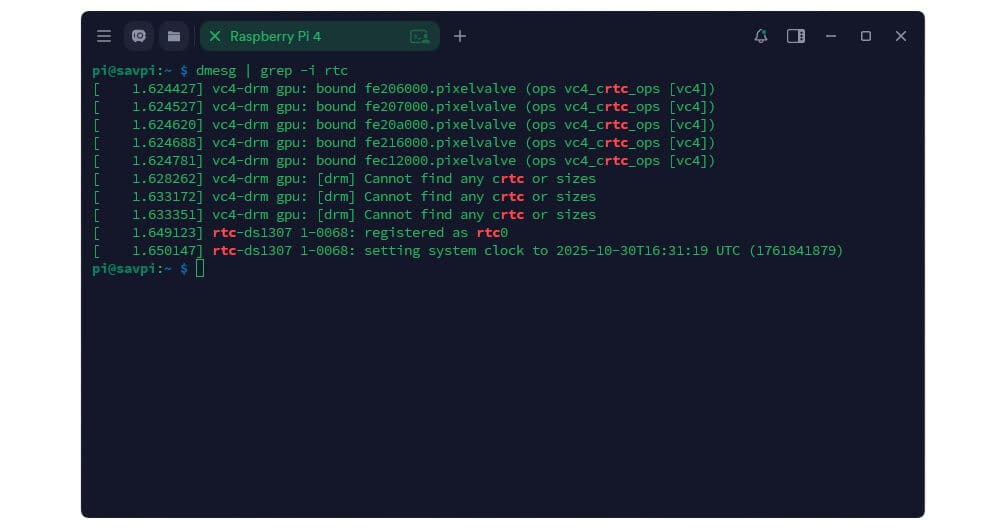Click the line with timestamp 1.628262
The image size is (1000, 532).
(x=344, y=179)
